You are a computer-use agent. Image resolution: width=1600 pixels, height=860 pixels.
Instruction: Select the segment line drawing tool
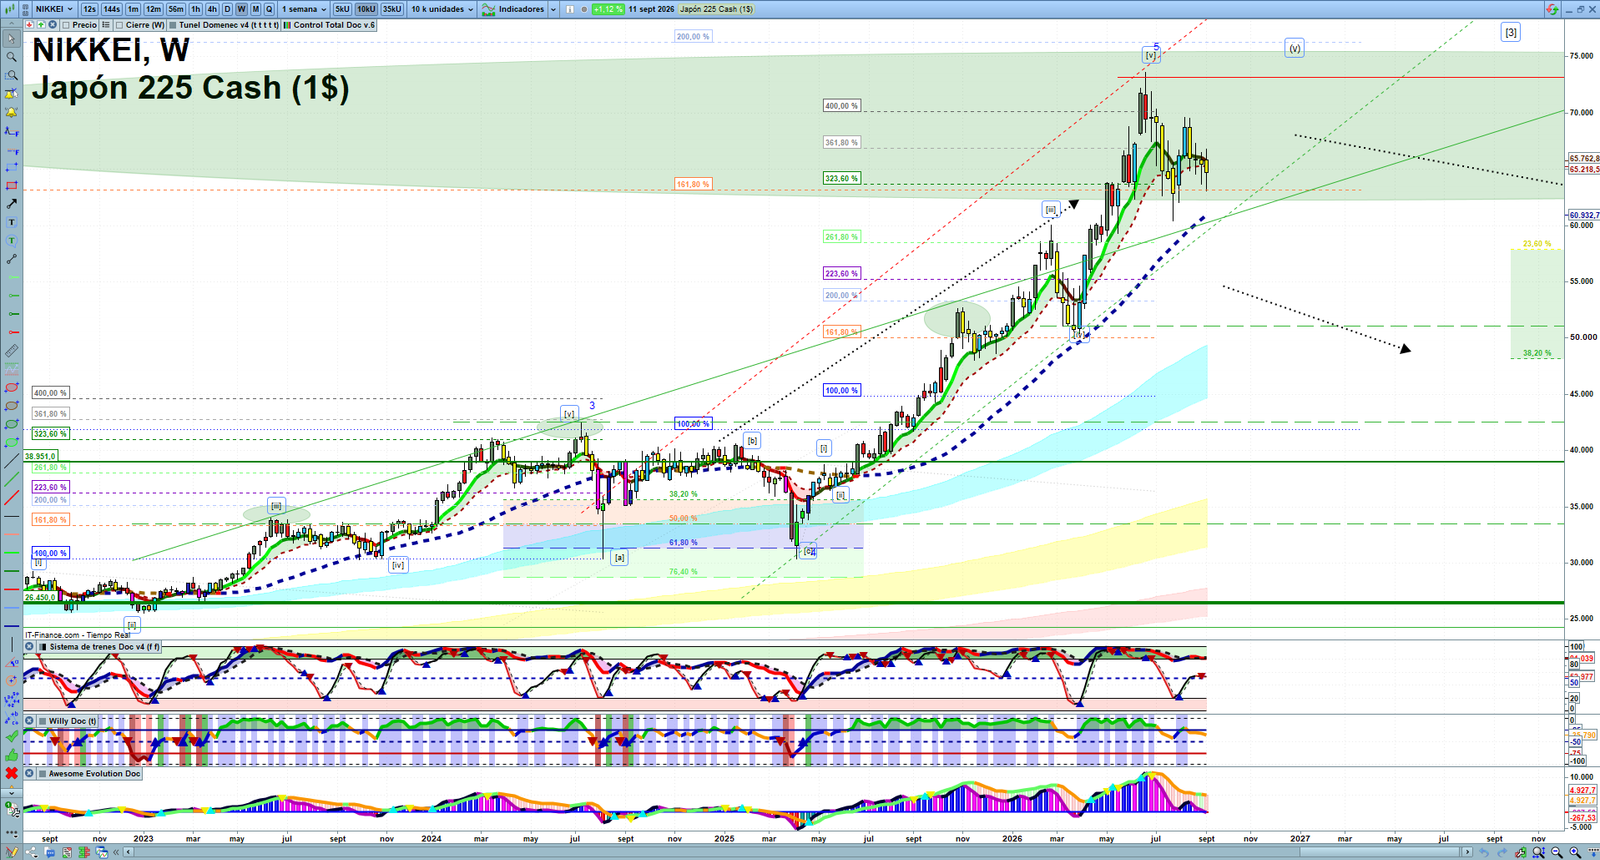coord(11,259)
